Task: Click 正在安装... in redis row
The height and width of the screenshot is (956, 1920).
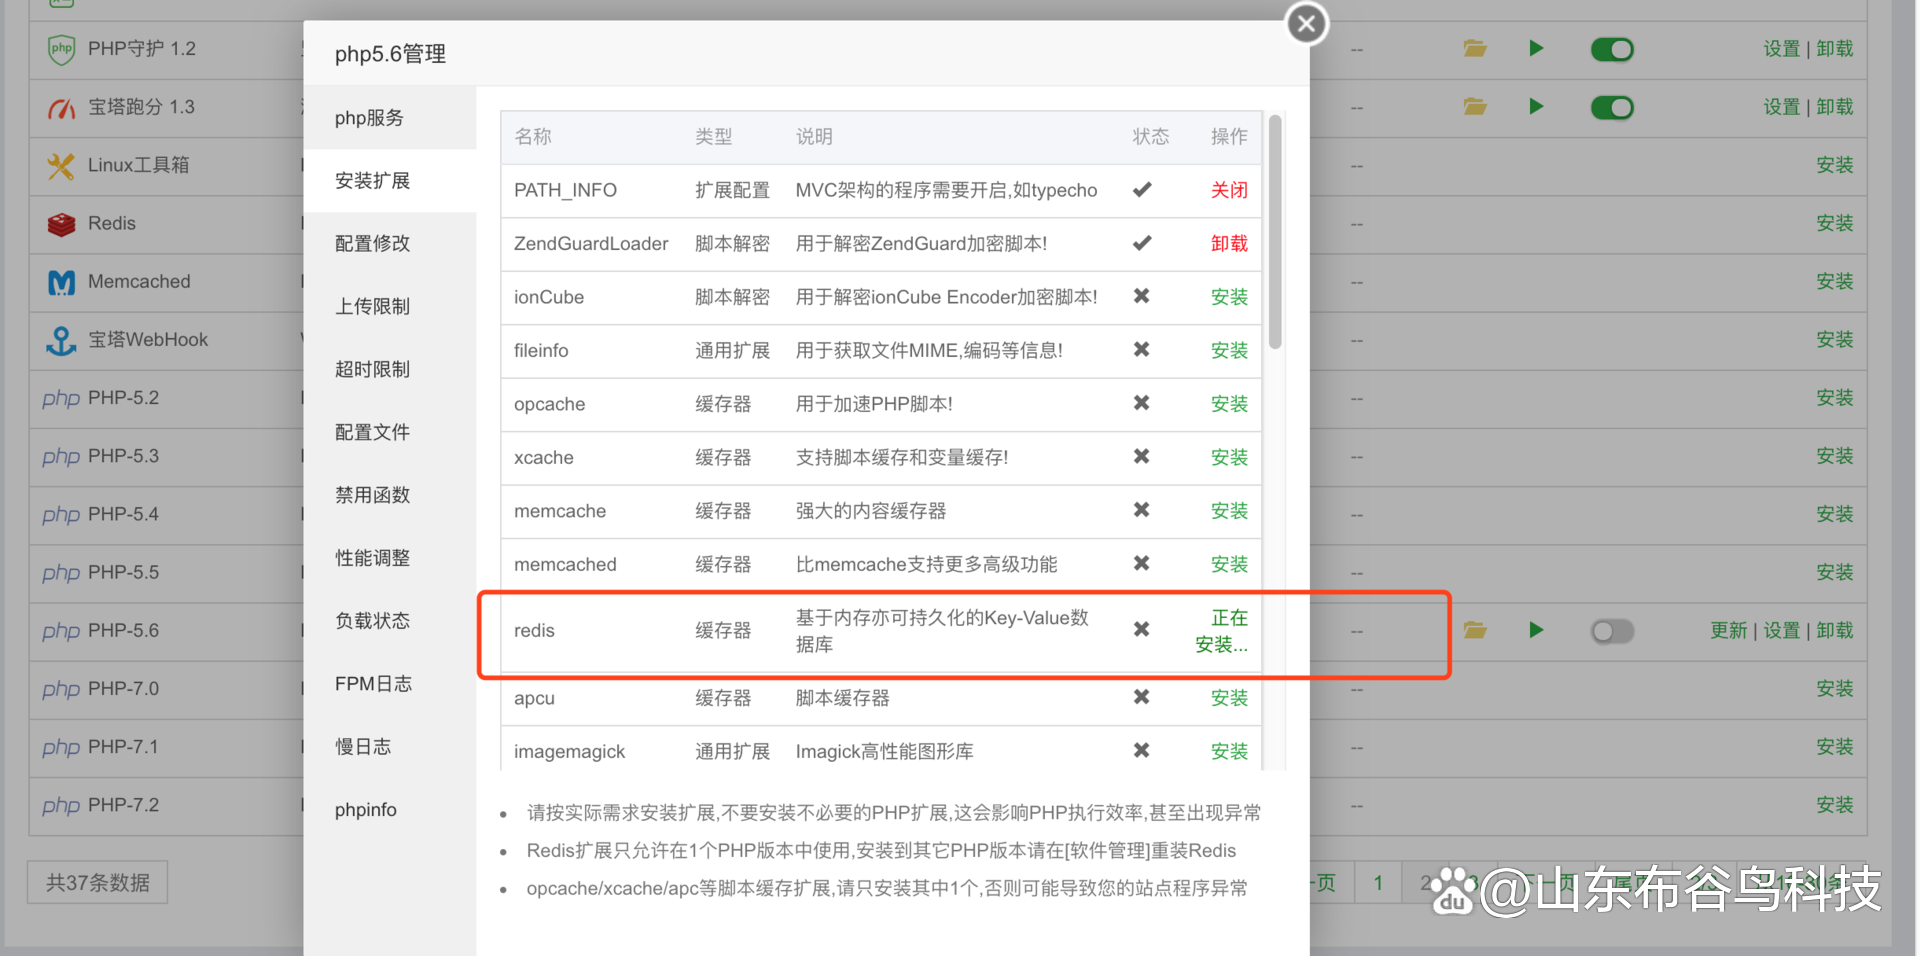Action: pyautogui.click(x=1222, y=631)
